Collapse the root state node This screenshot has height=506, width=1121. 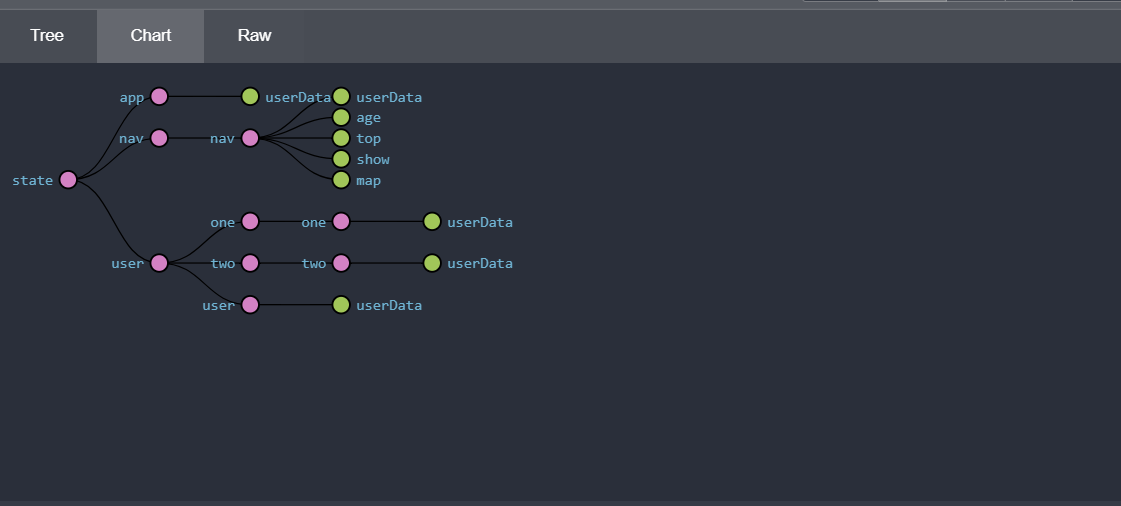click(x=68, y=180)
